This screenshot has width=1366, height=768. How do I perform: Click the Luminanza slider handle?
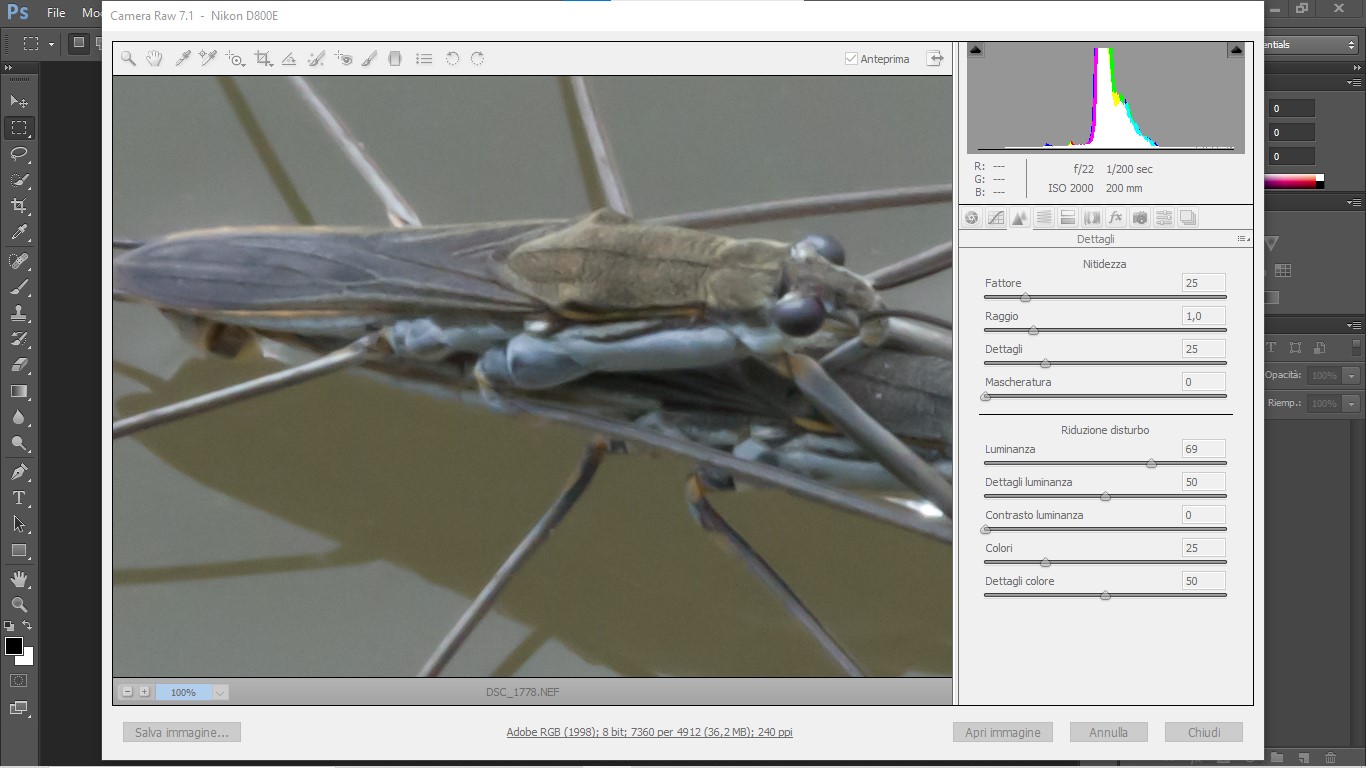click(x=1151, y=463)
